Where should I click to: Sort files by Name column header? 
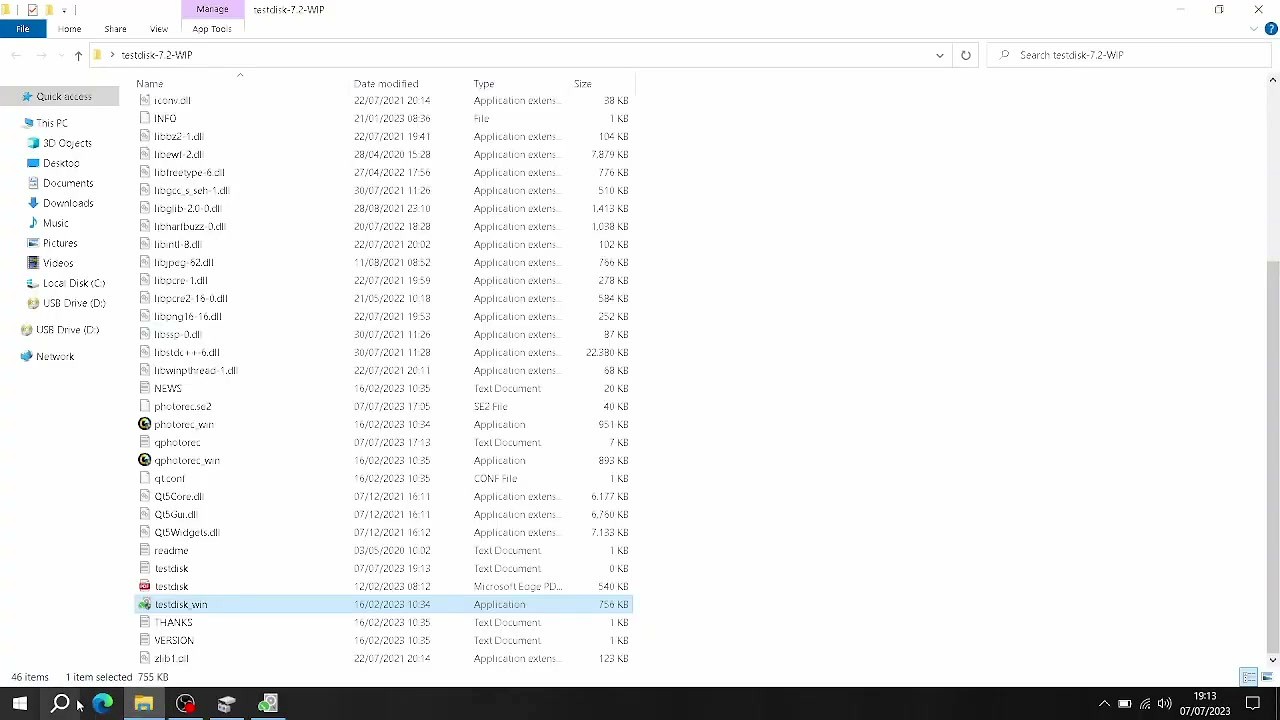tap(149, 84)
